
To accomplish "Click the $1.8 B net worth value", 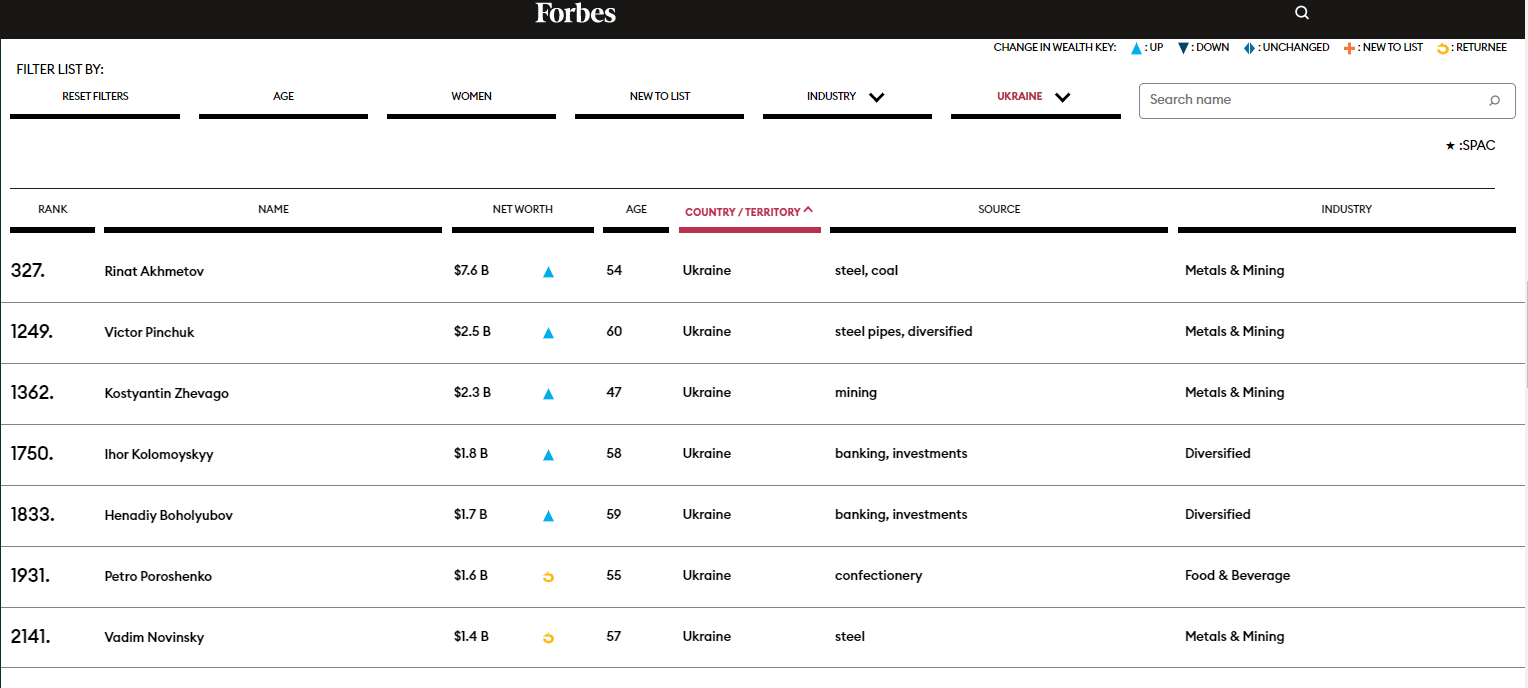I will click(x=471, y=454).
